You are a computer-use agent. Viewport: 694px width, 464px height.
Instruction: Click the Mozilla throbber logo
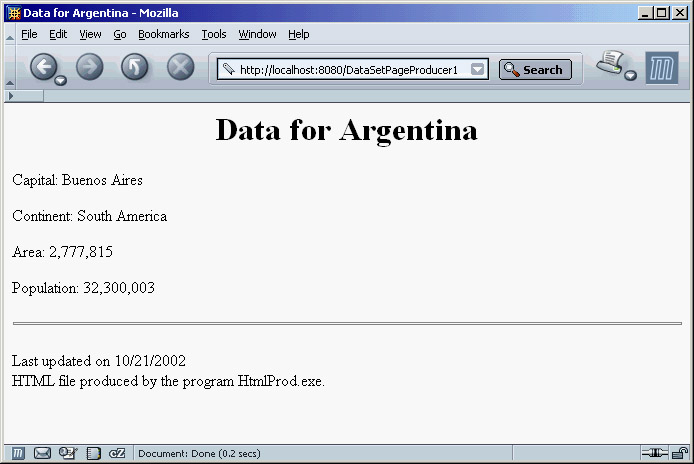tap(661, 69)
